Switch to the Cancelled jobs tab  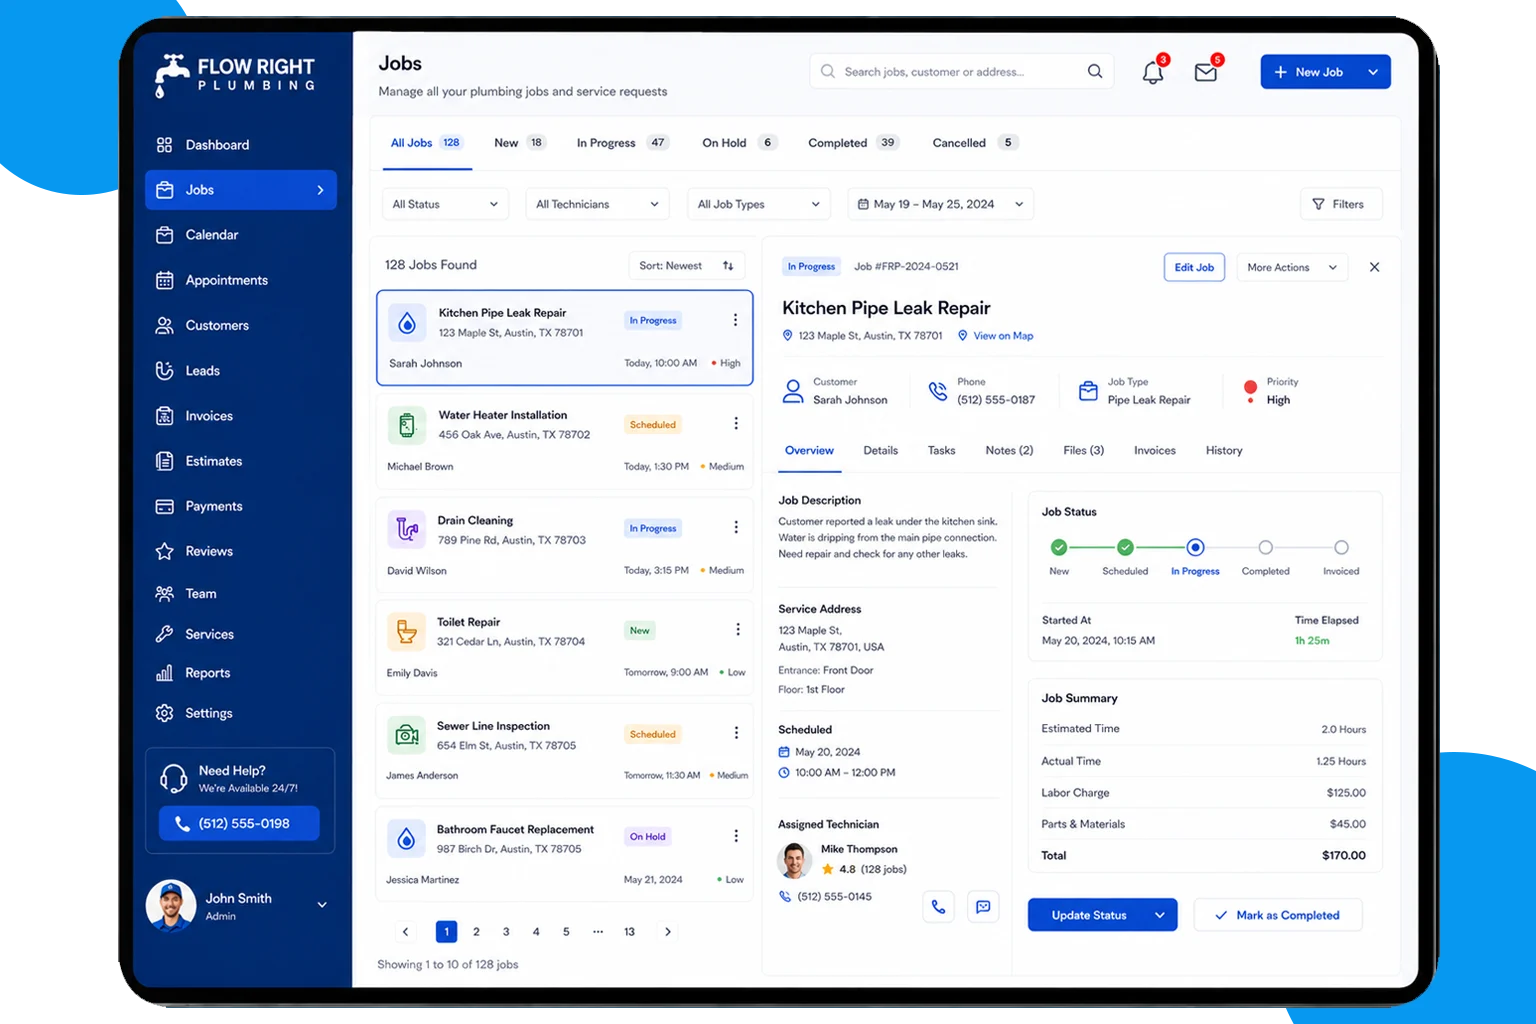(x=975, y=143)
